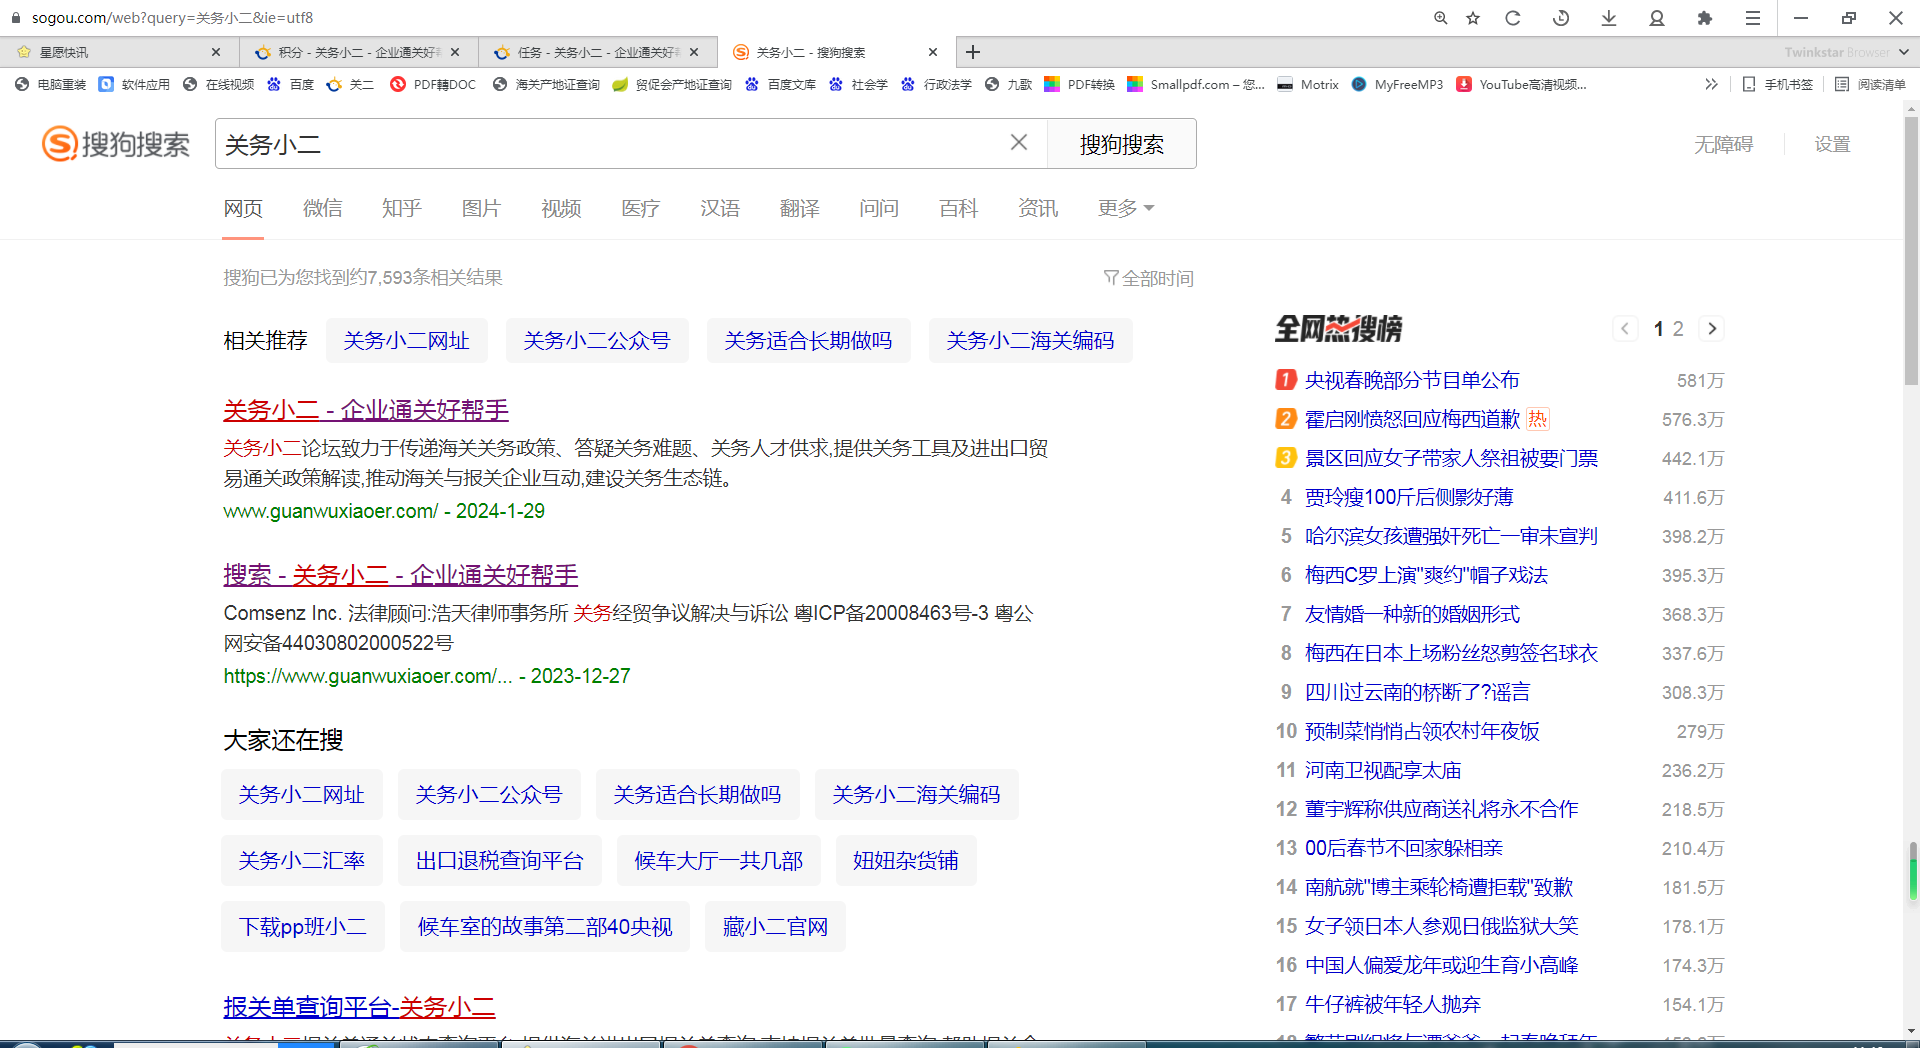1920x1048 pixels.
Task: Click the 搜狗搜索 search button
Action: coord(1122,144)
